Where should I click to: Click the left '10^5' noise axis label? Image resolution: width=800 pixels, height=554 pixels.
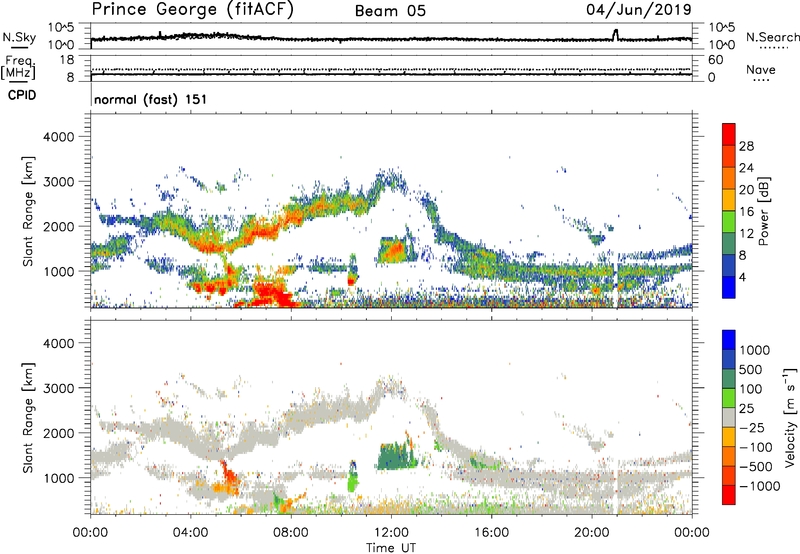(x=61, y=27)
